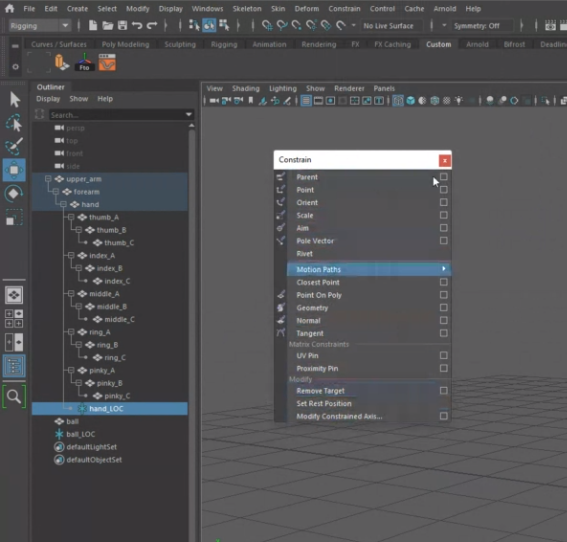567x542 pixels.
Task: Select by hierarchy mode icon
Action: point(194,25)
